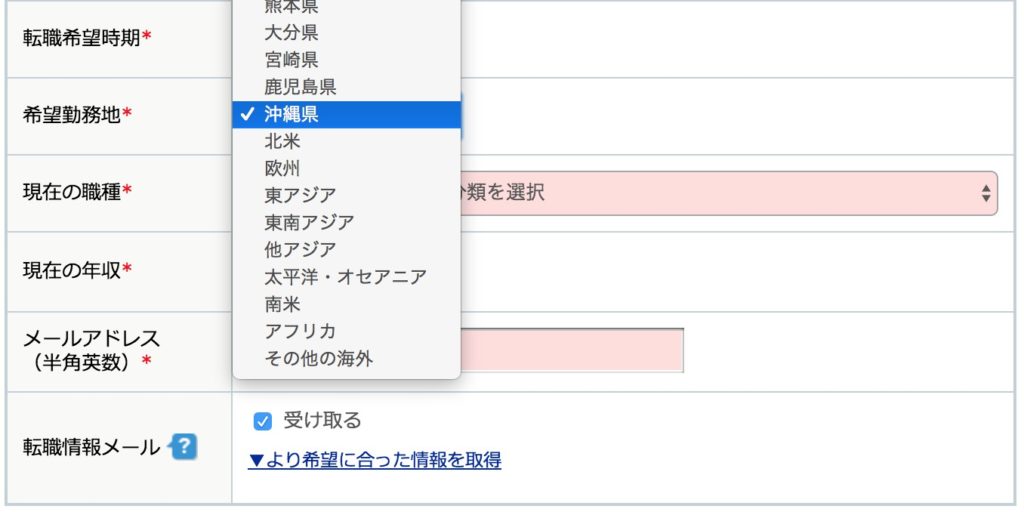Select 大分県 option

click(x=347, y=33)
